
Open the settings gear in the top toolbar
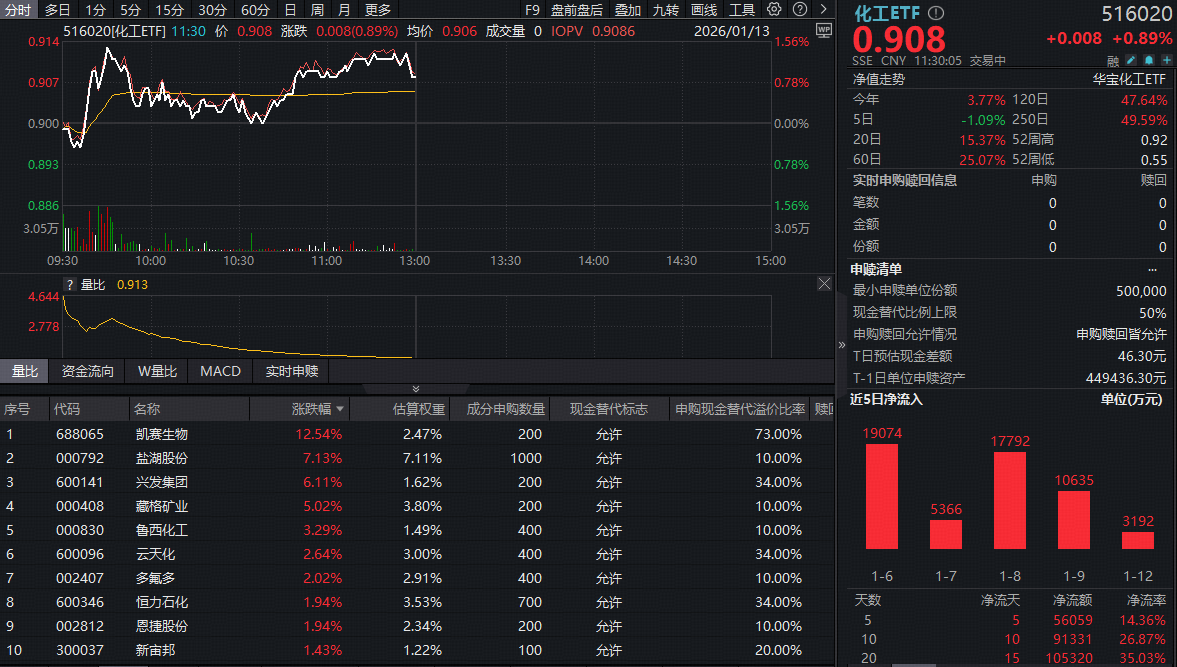click(773, 9)
